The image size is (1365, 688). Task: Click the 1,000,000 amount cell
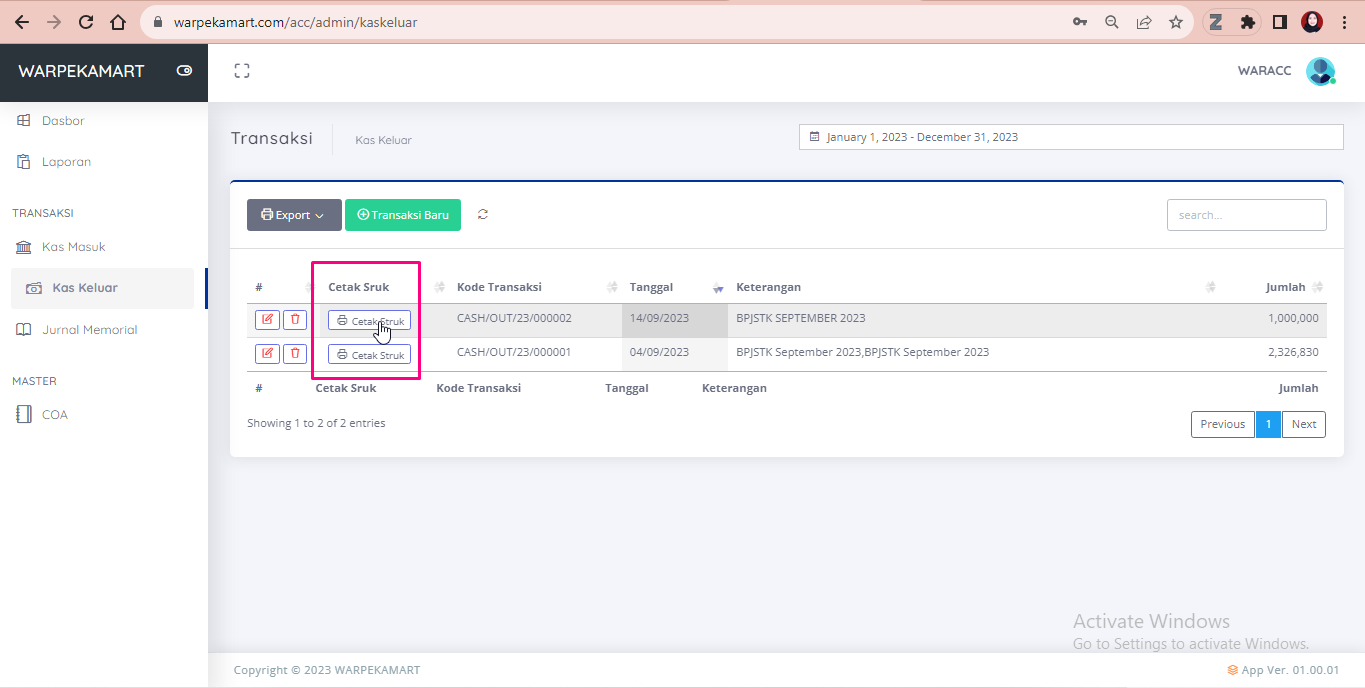pos(1293,318)
